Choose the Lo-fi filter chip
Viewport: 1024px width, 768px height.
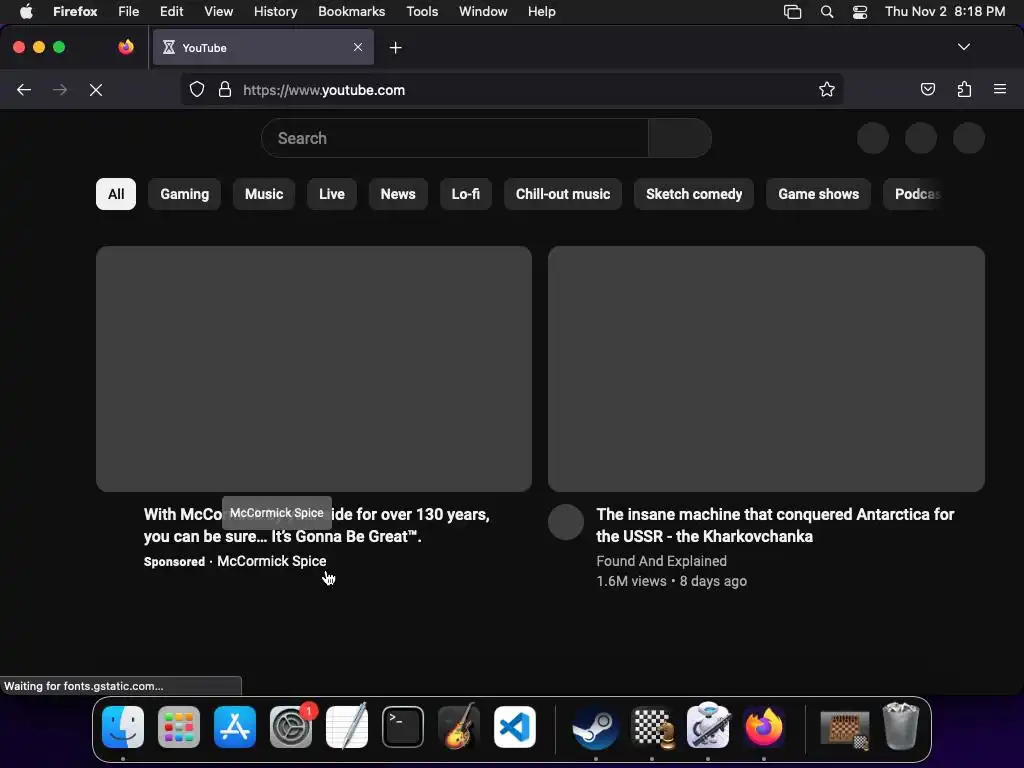[x=466, y=194]
